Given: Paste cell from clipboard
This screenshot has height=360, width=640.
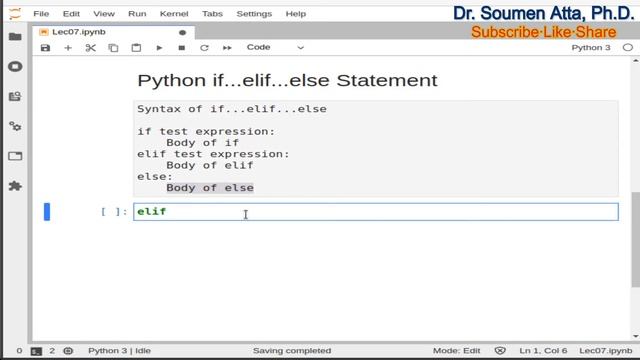Looking at the screenshot, I should 136,48.
